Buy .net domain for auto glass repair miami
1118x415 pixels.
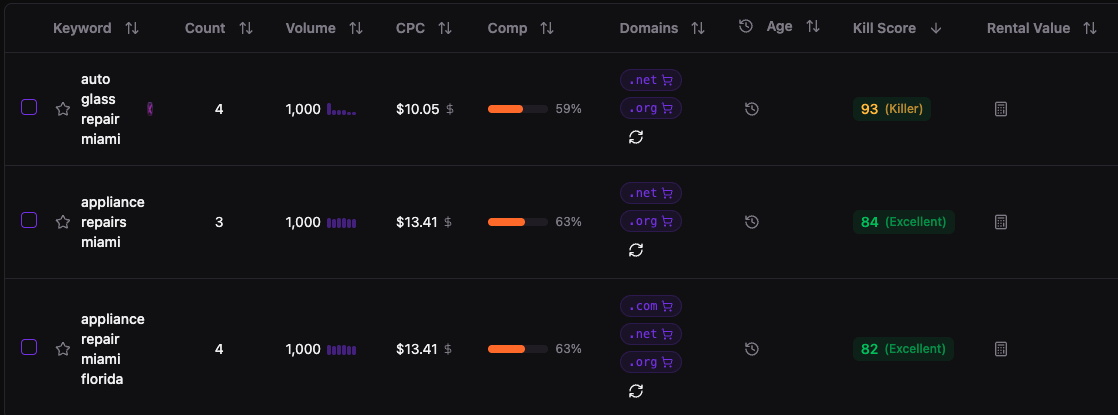tap(650, 80)
